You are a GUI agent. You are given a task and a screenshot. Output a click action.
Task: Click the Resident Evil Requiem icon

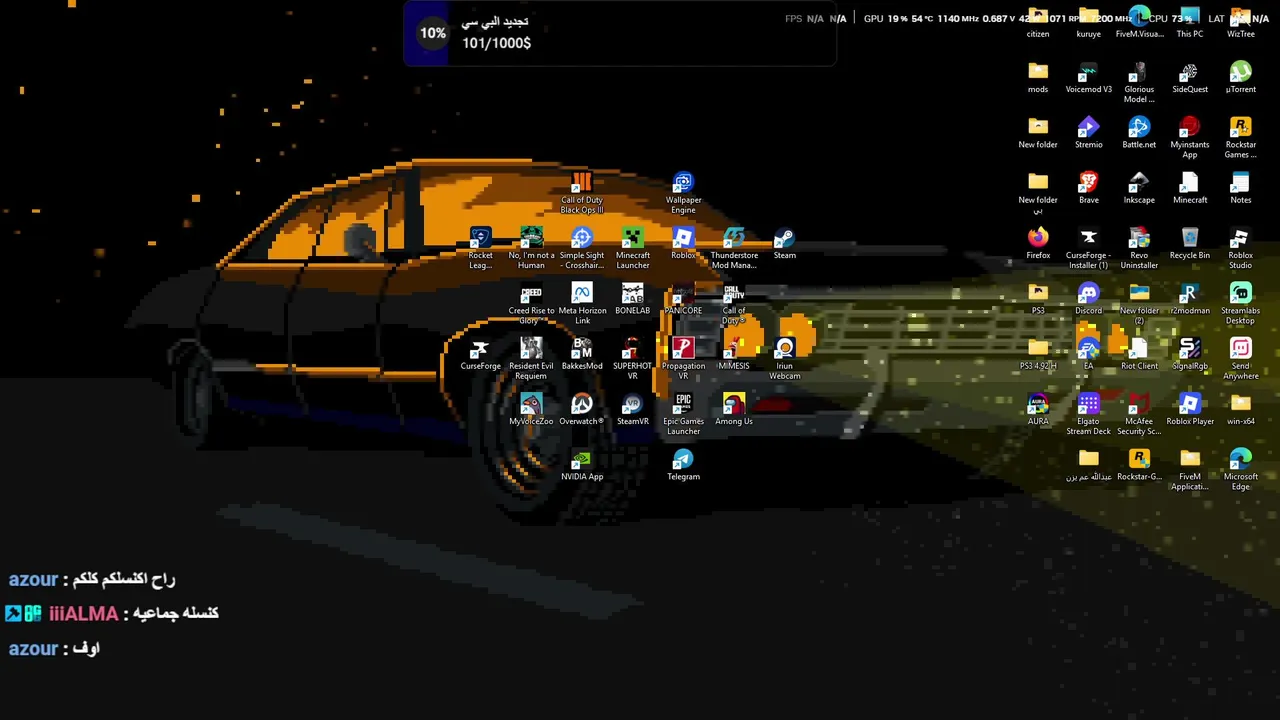(531, 358)
